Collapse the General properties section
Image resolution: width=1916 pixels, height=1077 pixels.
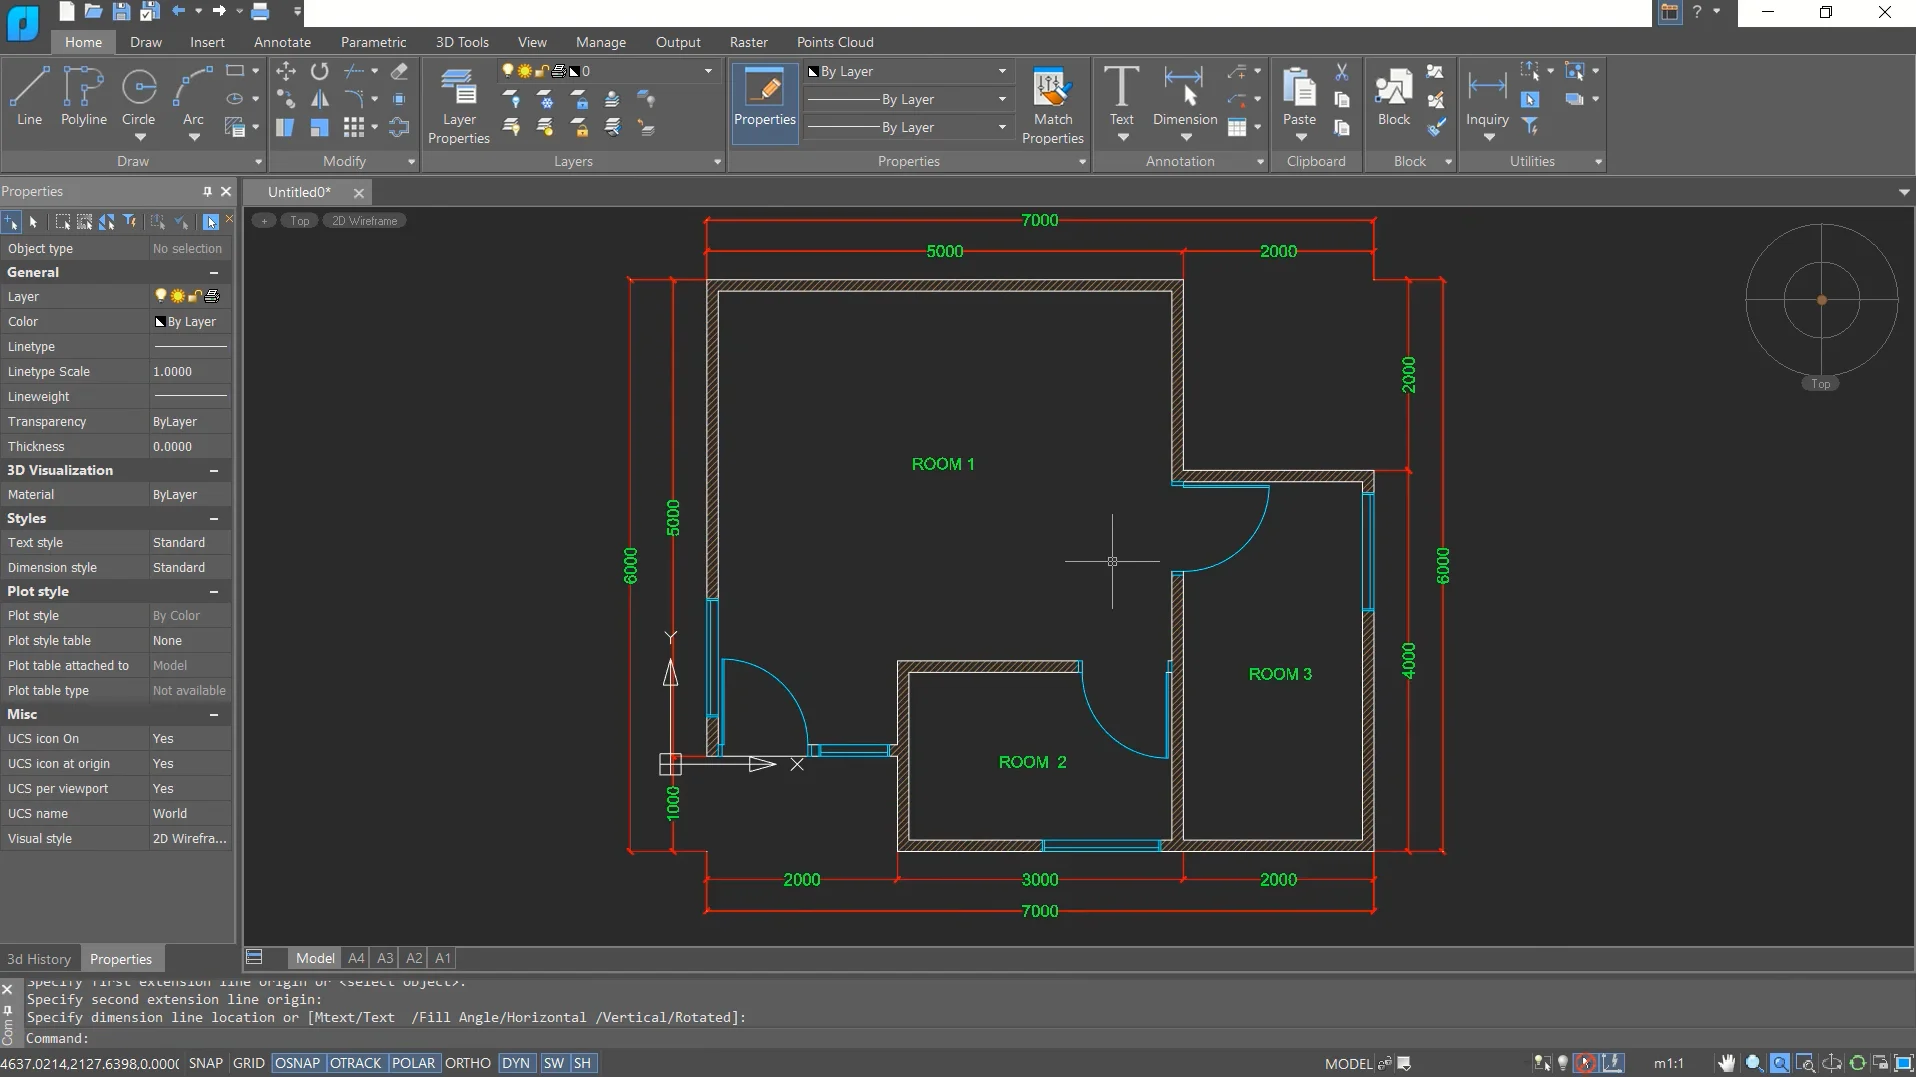[213, 273]
